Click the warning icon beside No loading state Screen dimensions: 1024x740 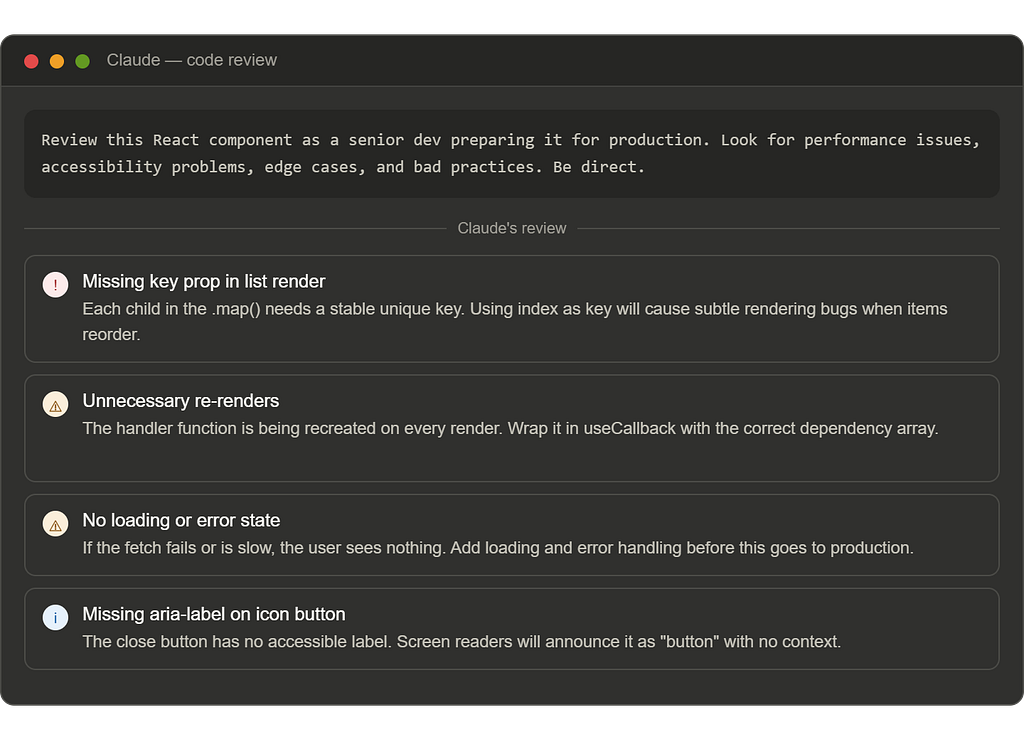[x=56, y=524]
